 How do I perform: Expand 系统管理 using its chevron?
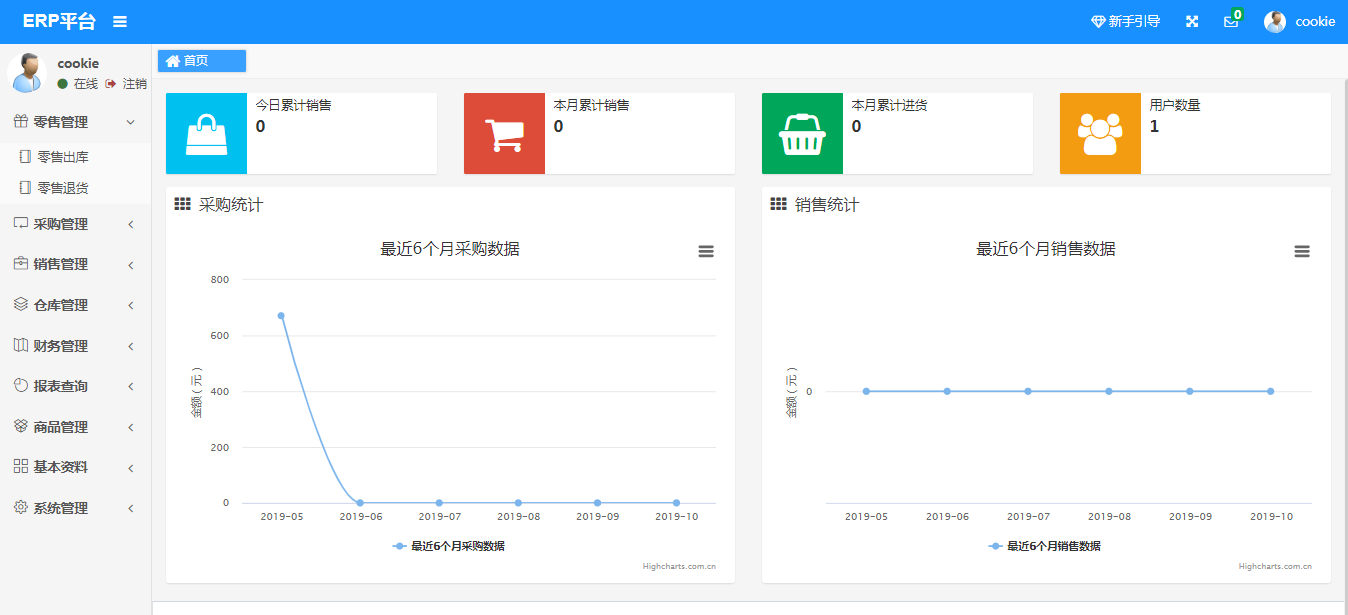coord(131,508)
